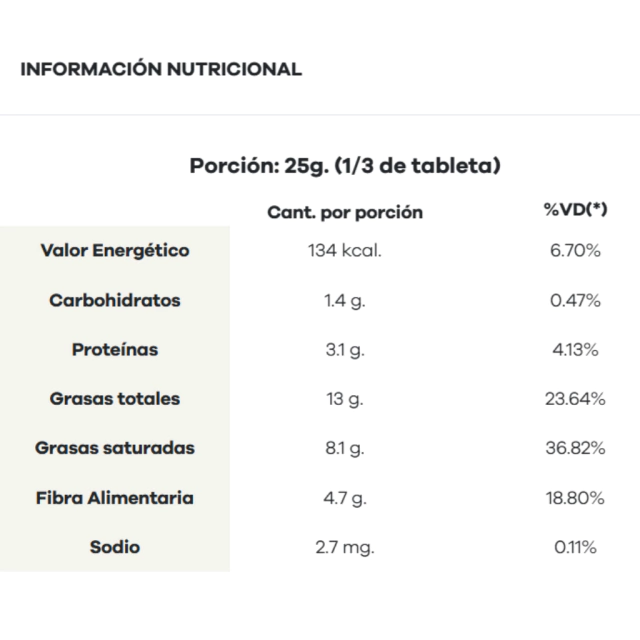The height and width of the screenshot is (640, 640).
Task: Click the 1.4 g. carbohydrates amount
Action: click(x=345, y=300)
